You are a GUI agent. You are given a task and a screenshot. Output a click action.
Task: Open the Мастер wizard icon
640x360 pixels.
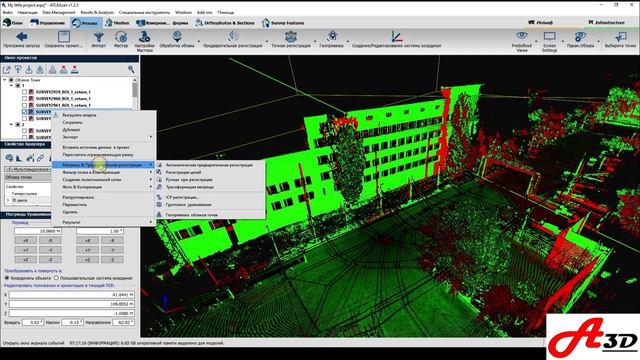pos(121,37)
